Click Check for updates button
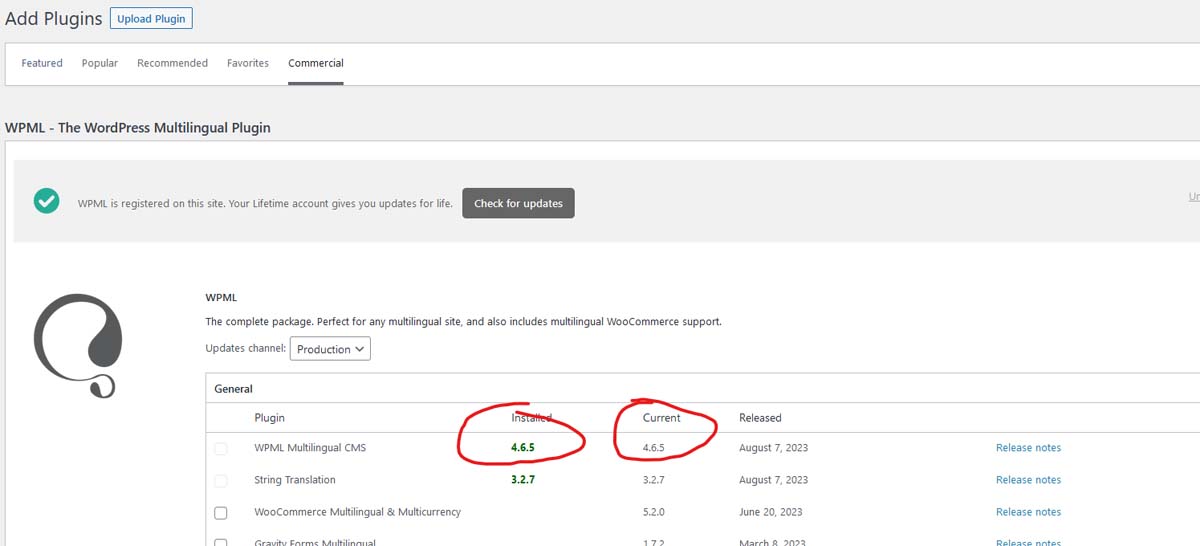This screenshot has height=546, width=1200. 518,203
